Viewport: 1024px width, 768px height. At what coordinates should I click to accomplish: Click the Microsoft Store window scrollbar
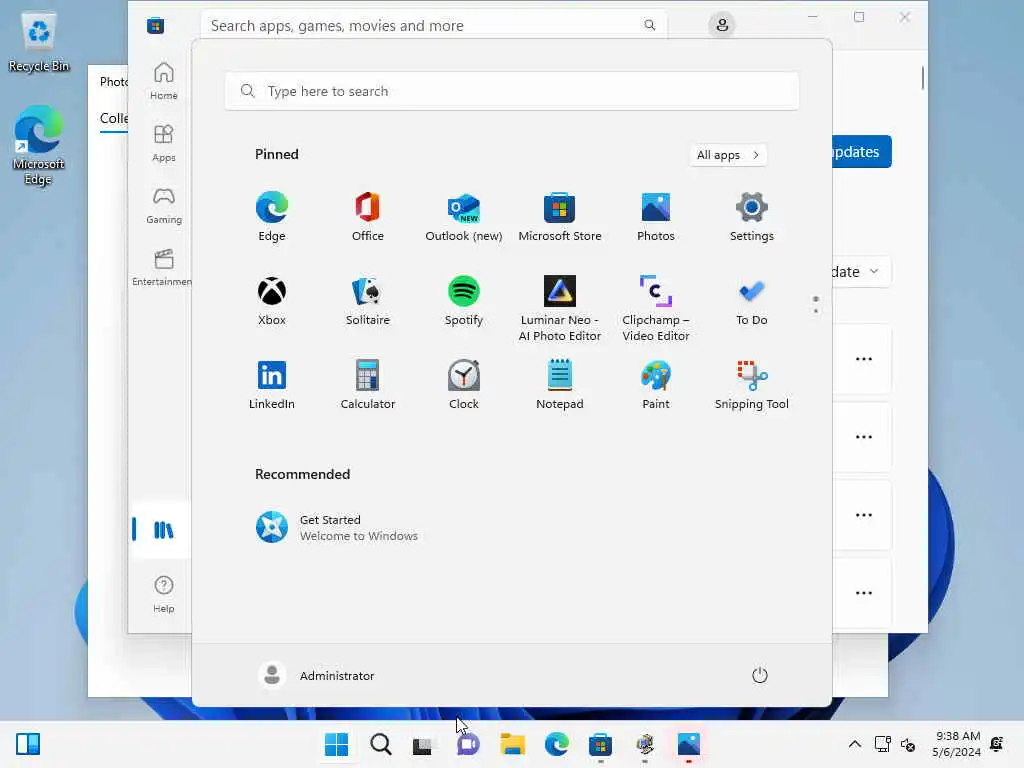(922, 78)
